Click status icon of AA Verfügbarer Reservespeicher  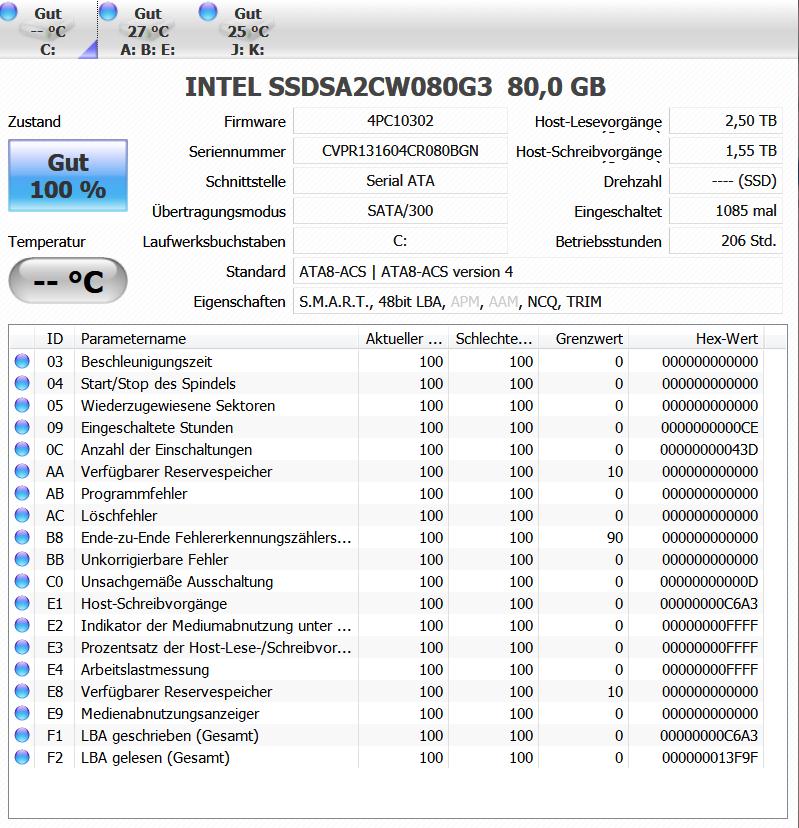tap(22, 471)
